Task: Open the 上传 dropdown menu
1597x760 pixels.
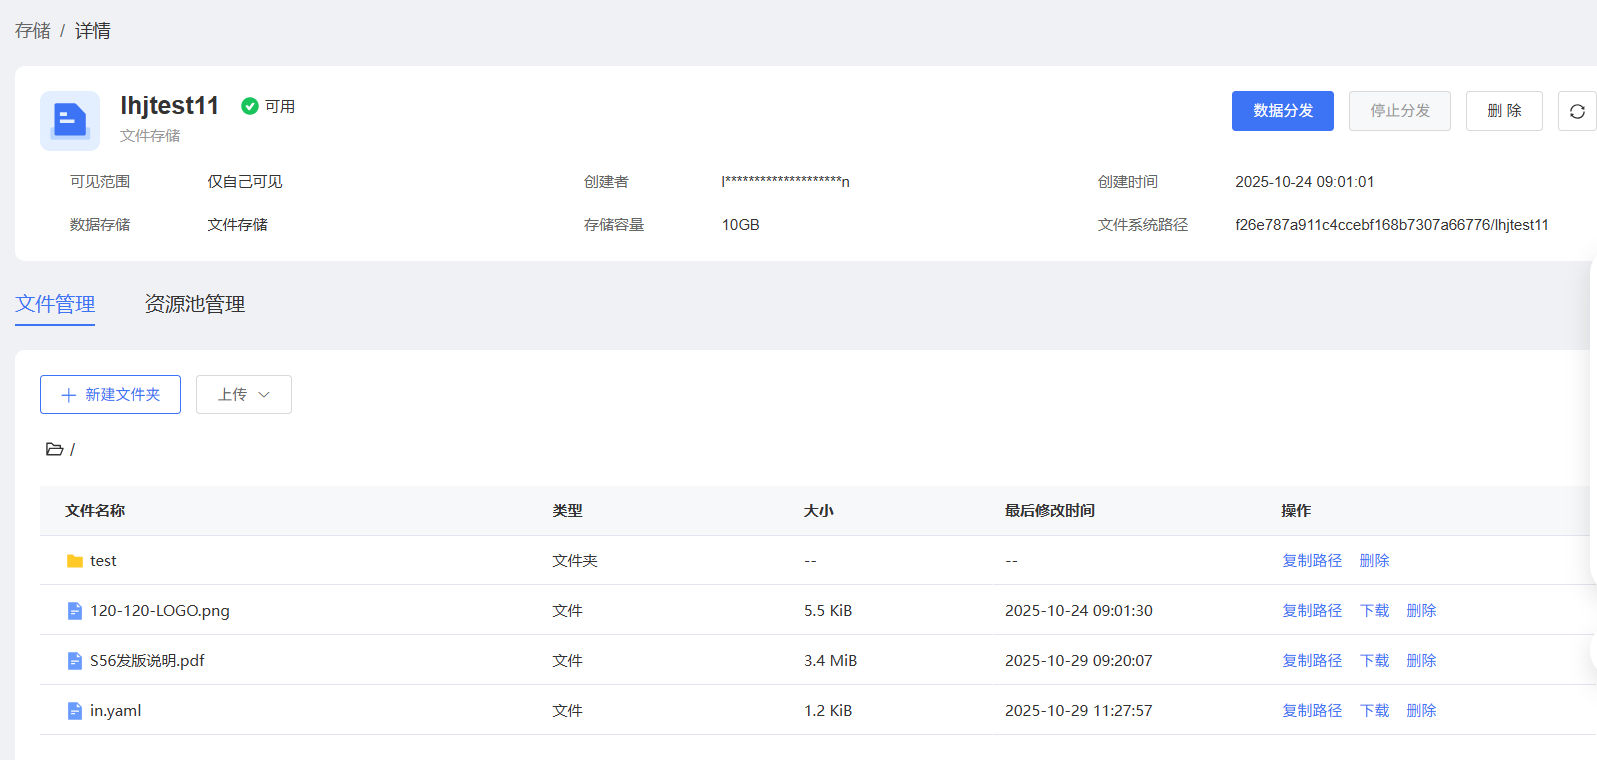Action: pyautogui.click(x=244, y=395)
